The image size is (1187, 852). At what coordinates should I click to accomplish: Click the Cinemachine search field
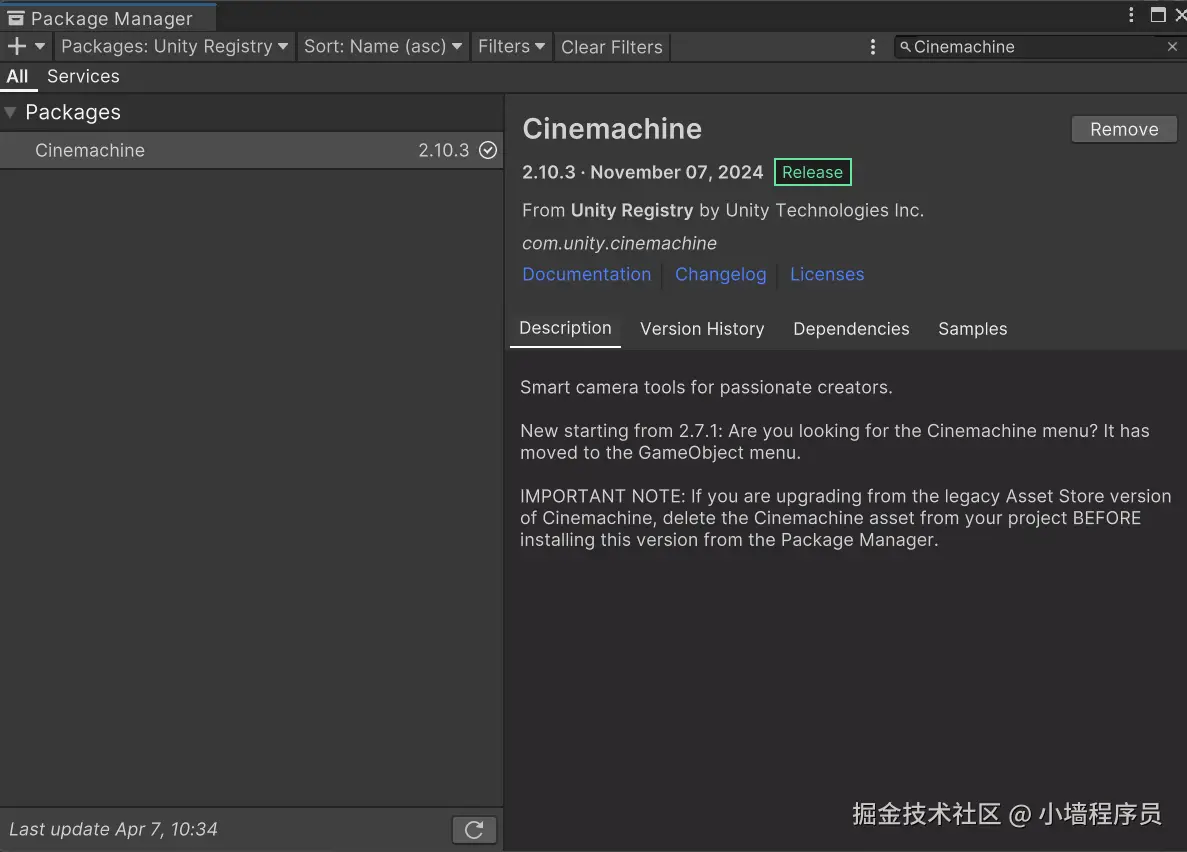click(x=1039, y=47)
